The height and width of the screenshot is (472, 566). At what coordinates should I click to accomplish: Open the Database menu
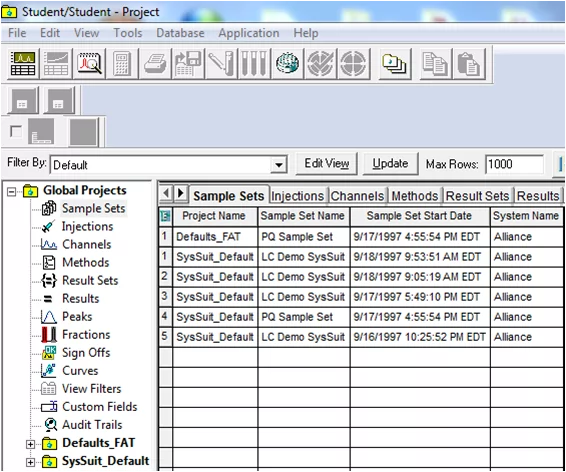(180, 33)
